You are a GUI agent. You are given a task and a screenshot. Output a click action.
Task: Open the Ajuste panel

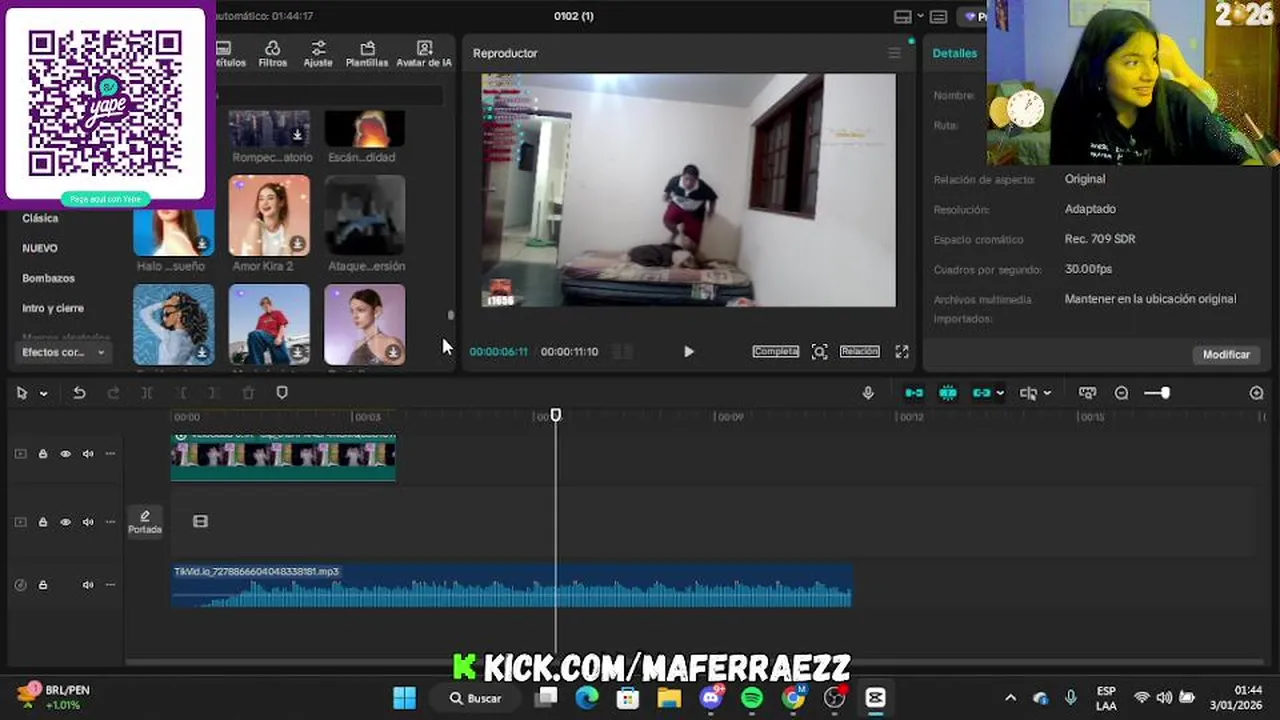[x=318, y=54]
